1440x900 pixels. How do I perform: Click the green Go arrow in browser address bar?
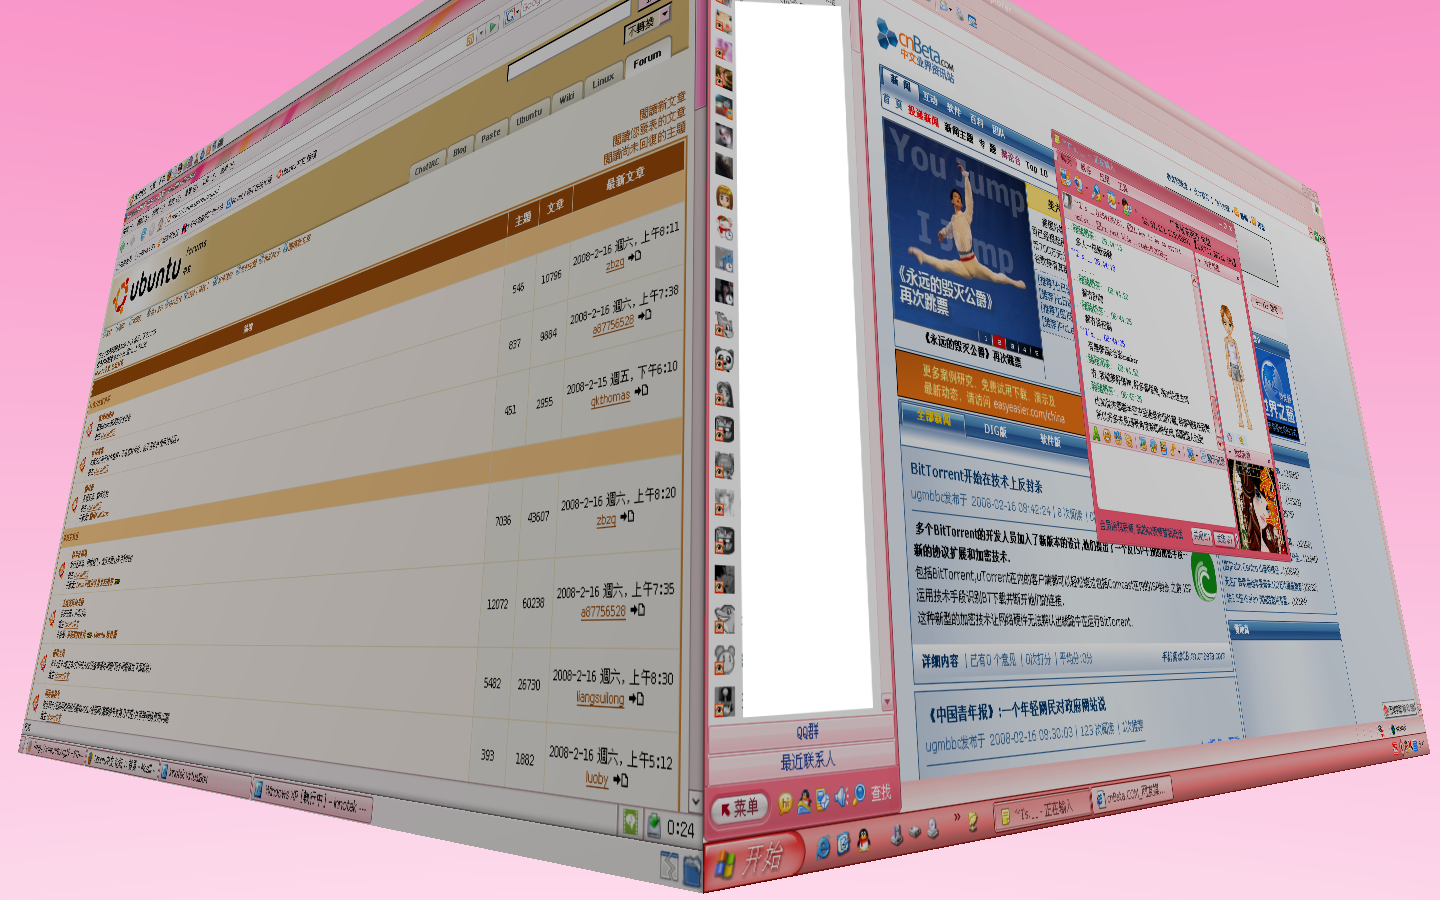494,26
